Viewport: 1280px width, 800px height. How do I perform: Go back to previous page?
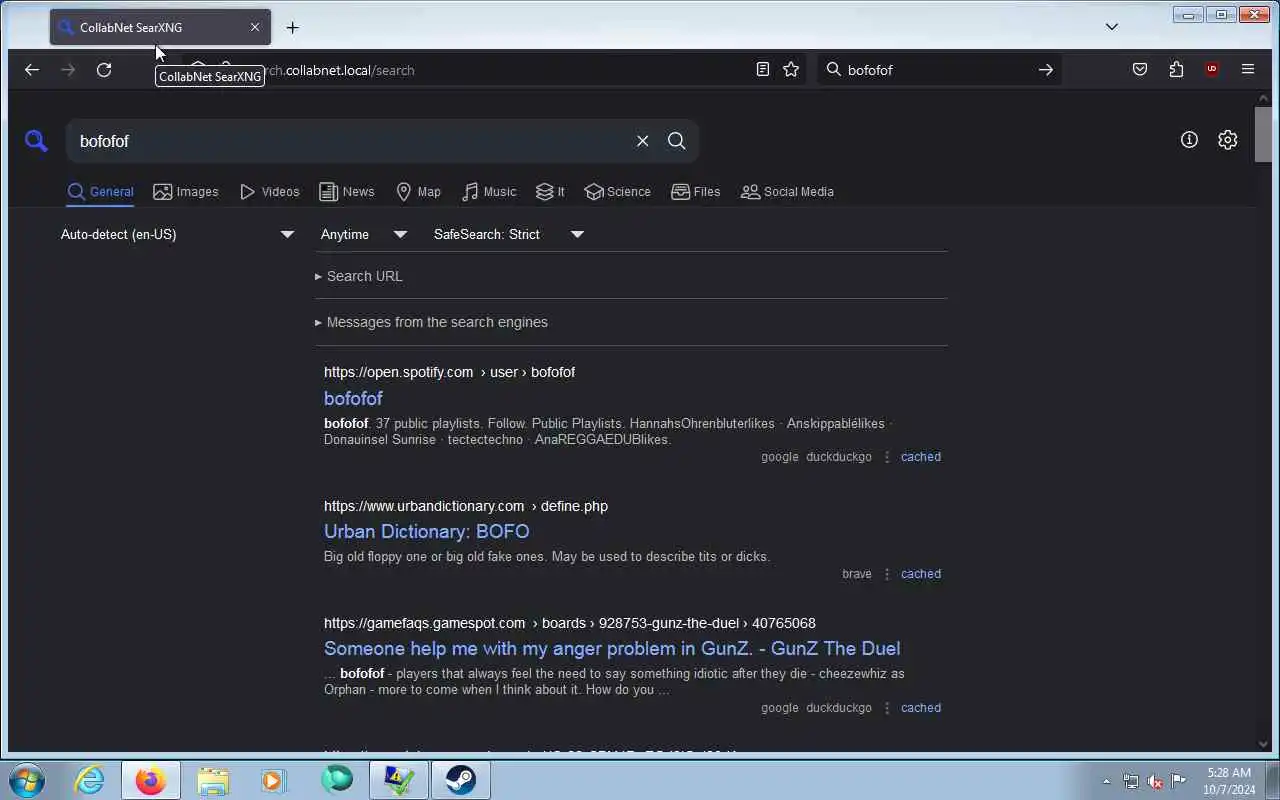32,70
